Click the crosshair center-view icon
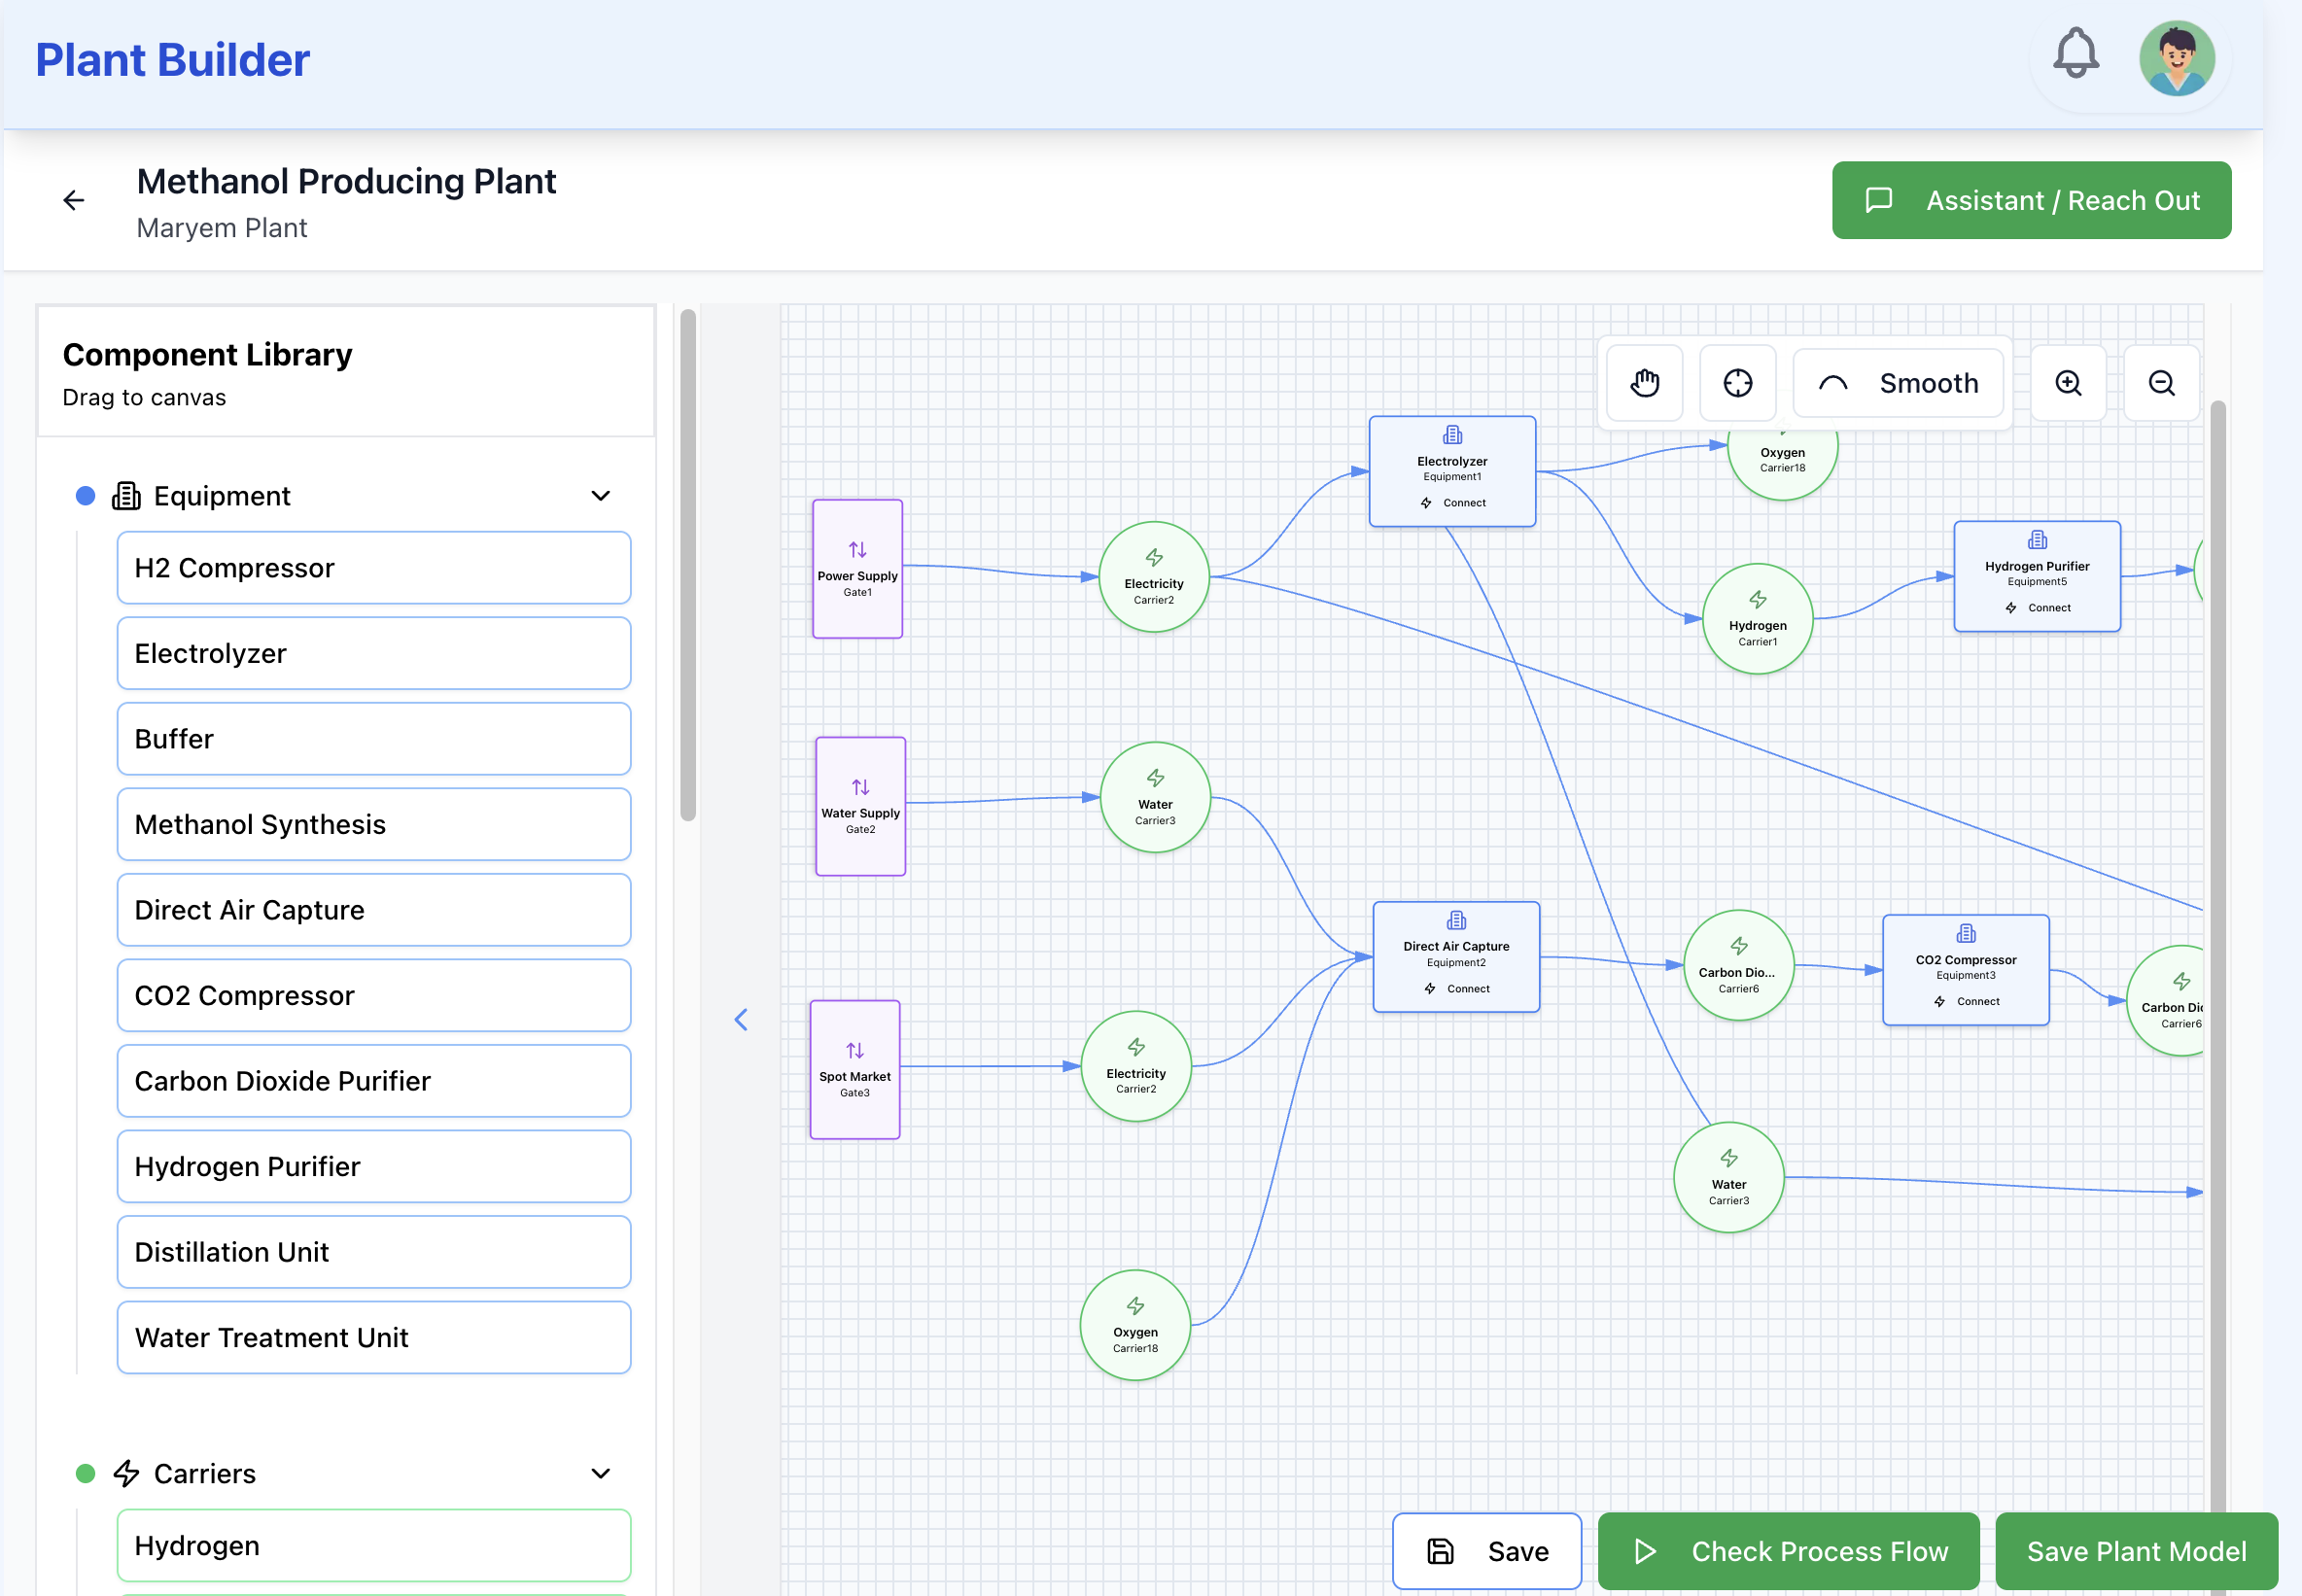Screen dimensions: 2302x1596 (x=1737, y=383)
